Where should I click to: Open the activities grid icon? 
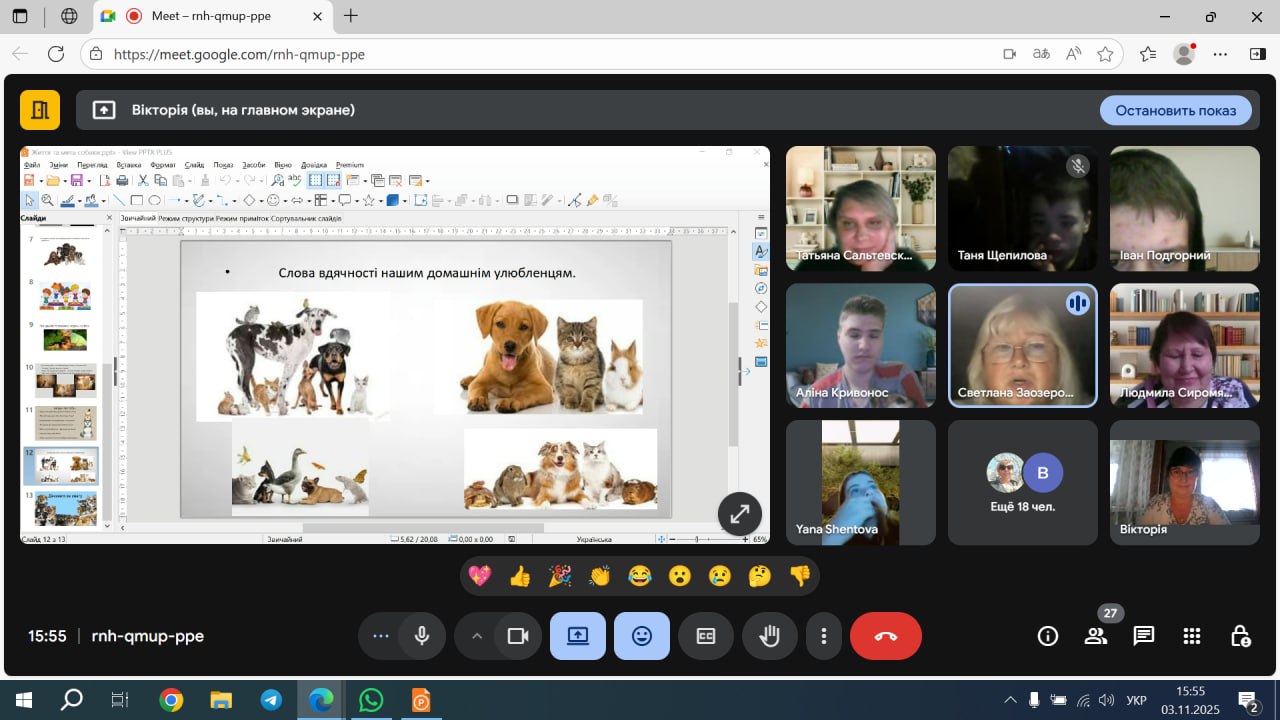point(1192,636)
